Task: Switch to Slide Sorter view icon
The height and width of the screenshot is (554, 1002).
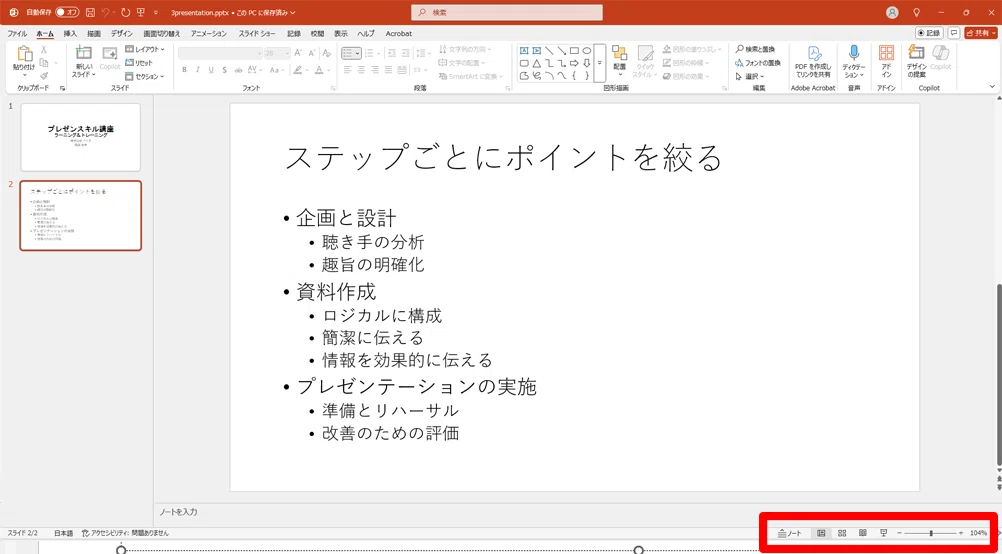Action: pos(842,533)
